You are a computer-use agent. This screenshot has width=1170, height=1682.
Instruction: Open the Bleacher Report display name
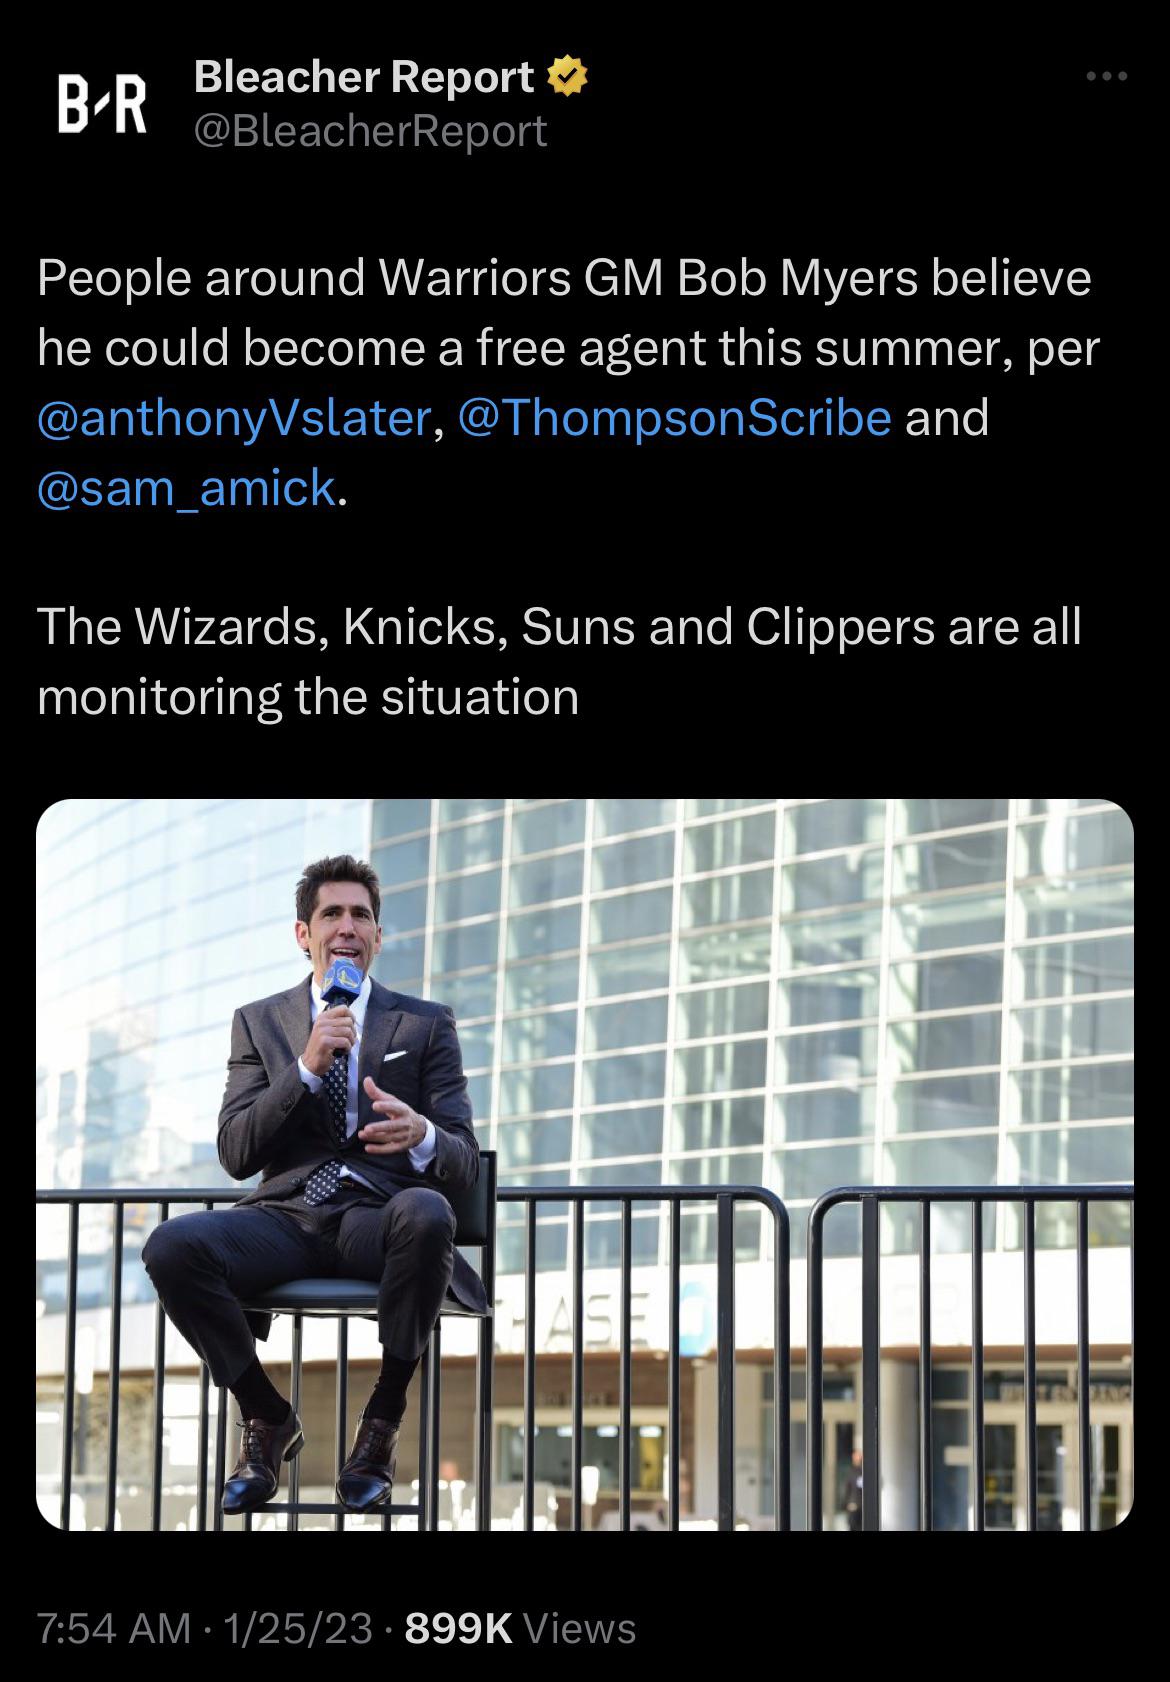(x=364, y=77)
